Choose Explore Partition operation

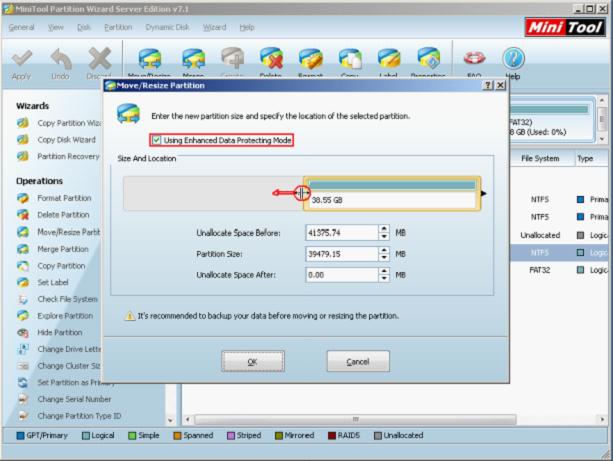pos(55,316)
